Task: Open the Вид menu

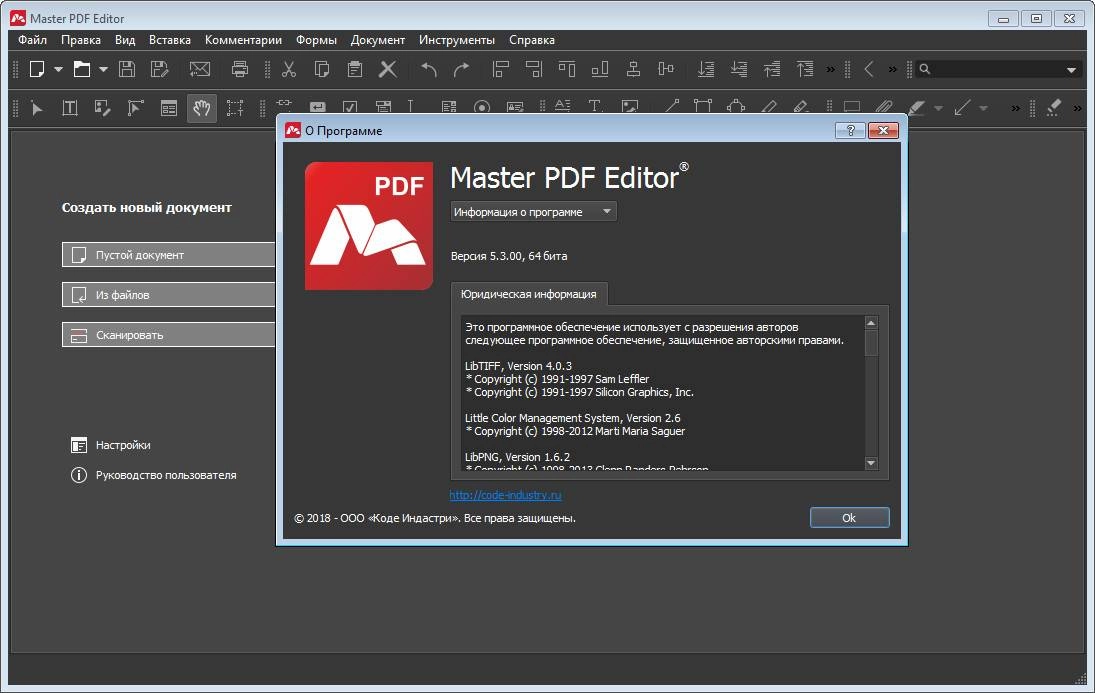Action: 125,40
